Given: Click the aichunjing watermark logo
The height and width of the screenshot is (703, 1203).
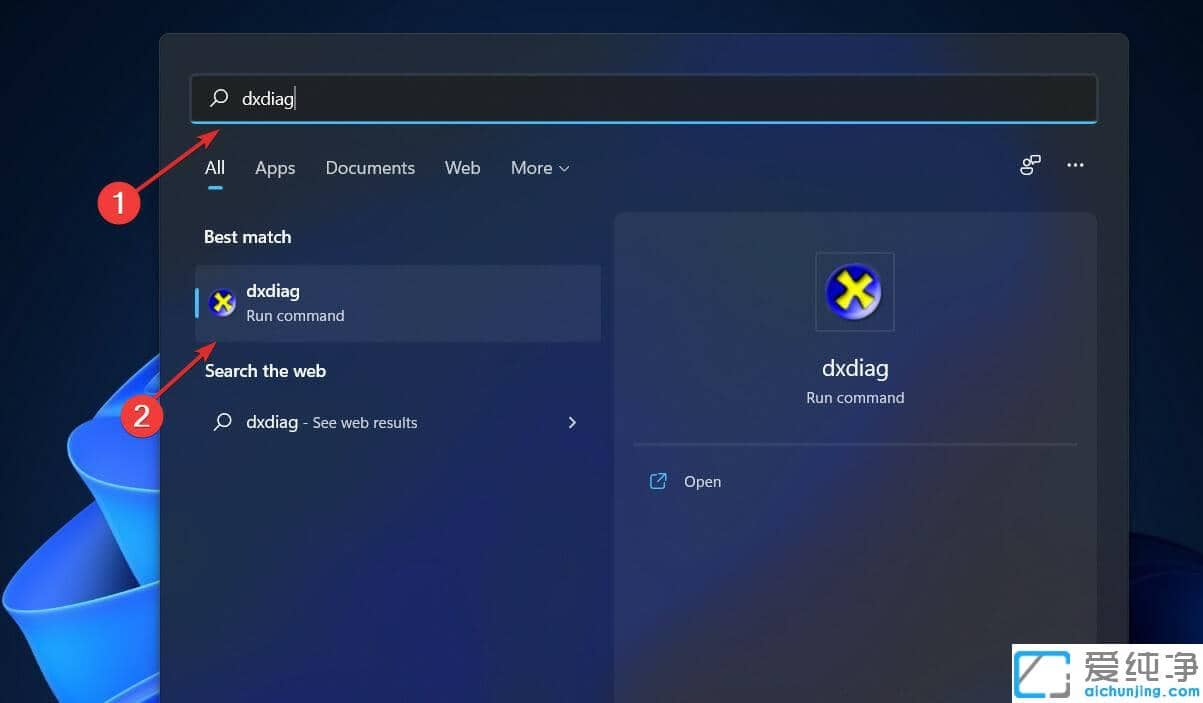Looking at the screenshot, I should [x=1105, y=673].
